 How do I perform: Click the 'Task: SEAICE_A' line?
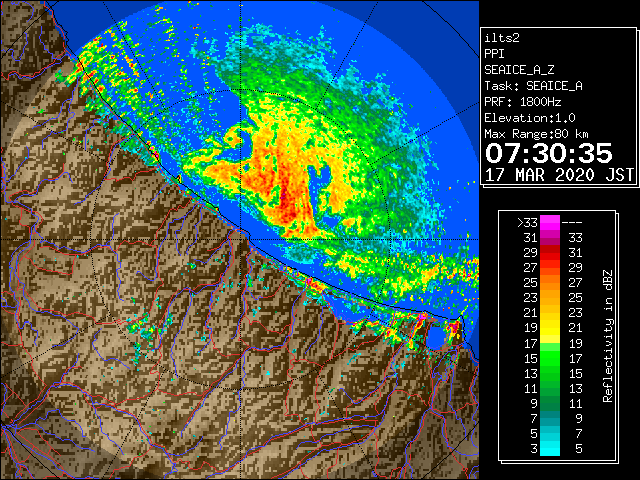(x=533, y=86)
